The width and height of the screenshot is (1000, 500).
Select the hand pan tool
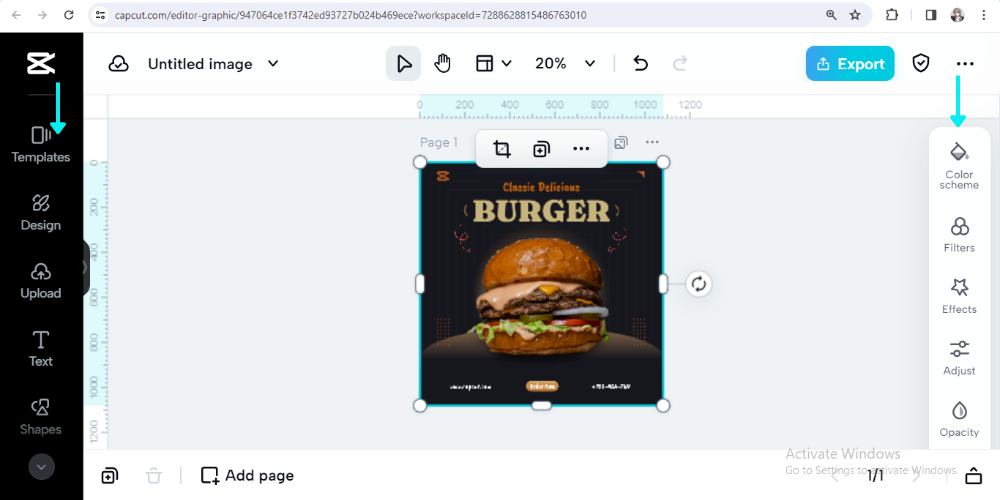click(442, 63)
